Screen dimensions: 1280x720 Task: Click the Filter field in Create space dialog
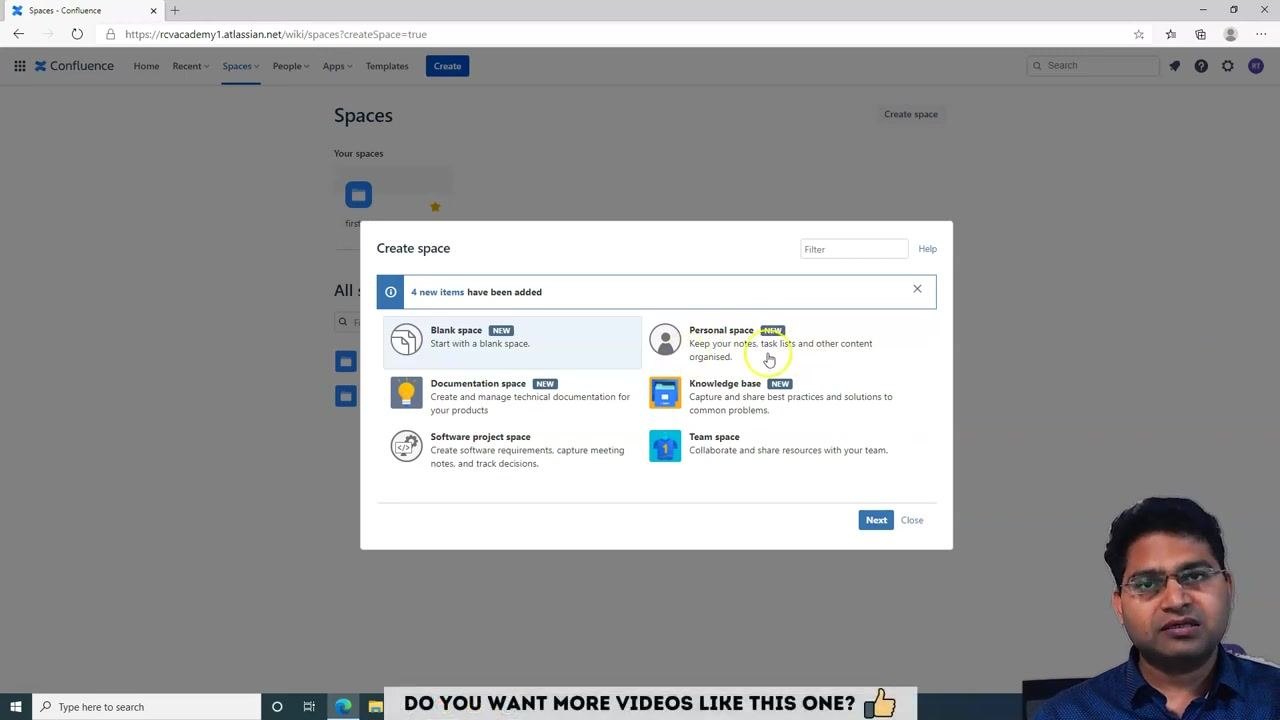(854, 249)
